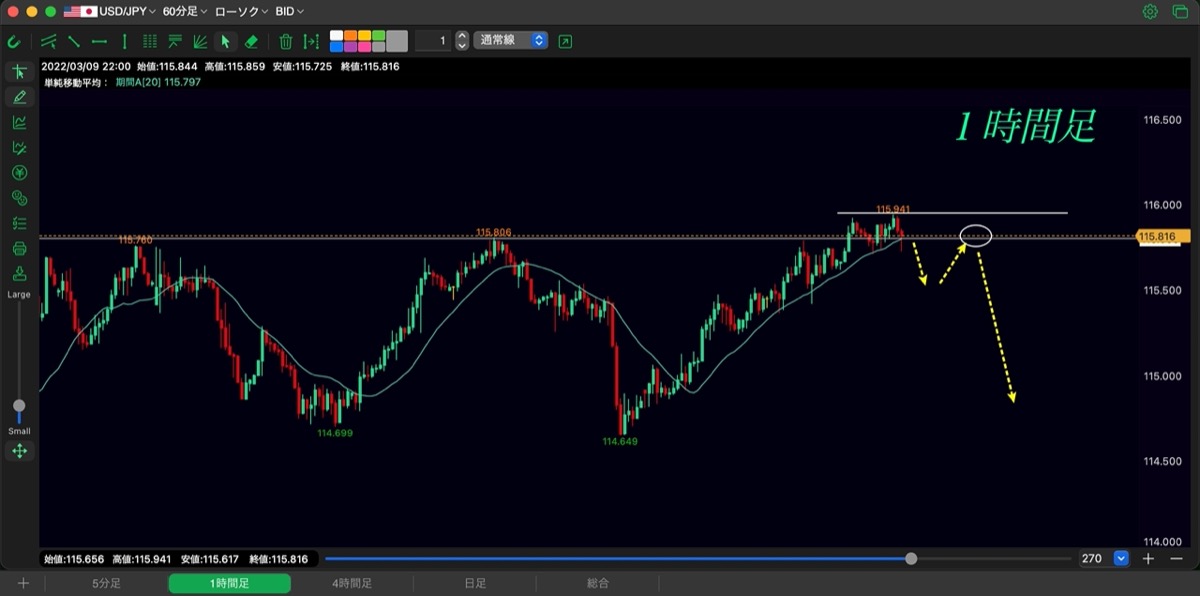Click the crosshair cursor icon in sidebar
This screenshot has height=596, width=1200.
tap(19, 72)
